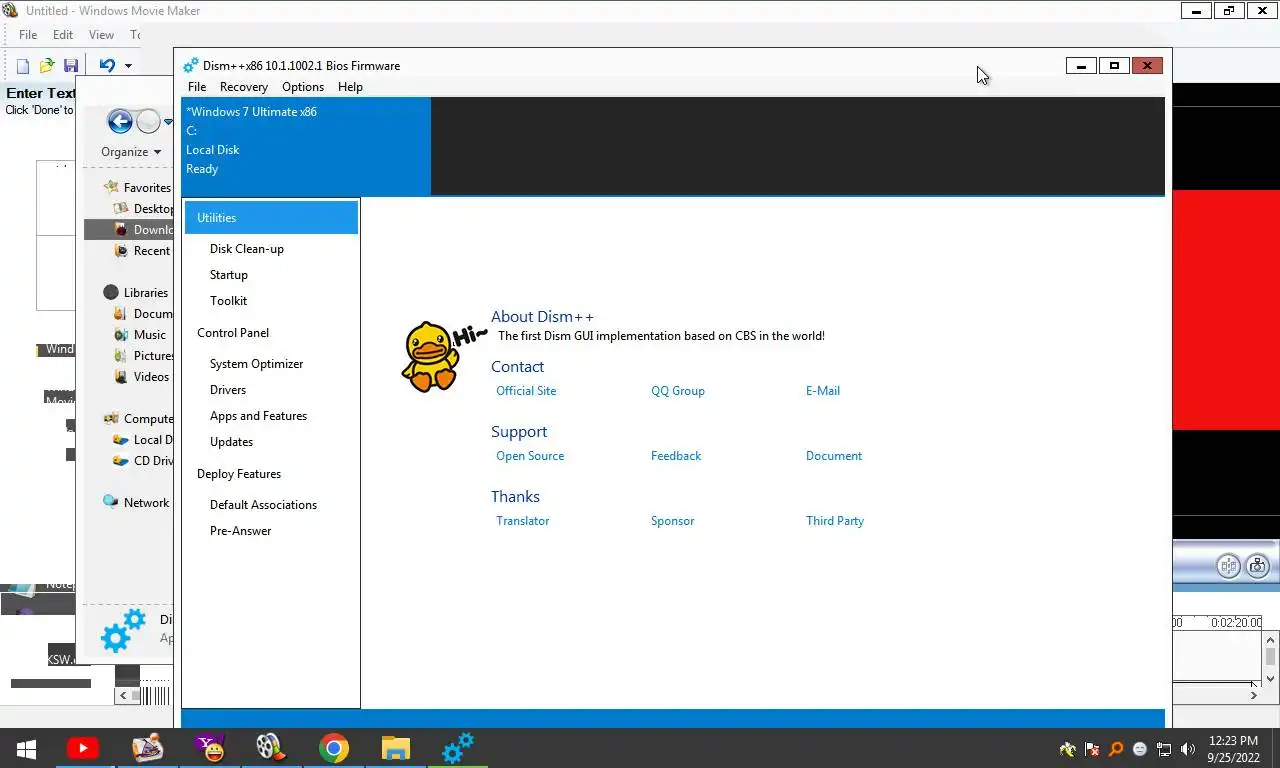This screenshot has width=1280, height=768.
Task: Open the Help menu in Dism++
Action: [x=350, y=87]
